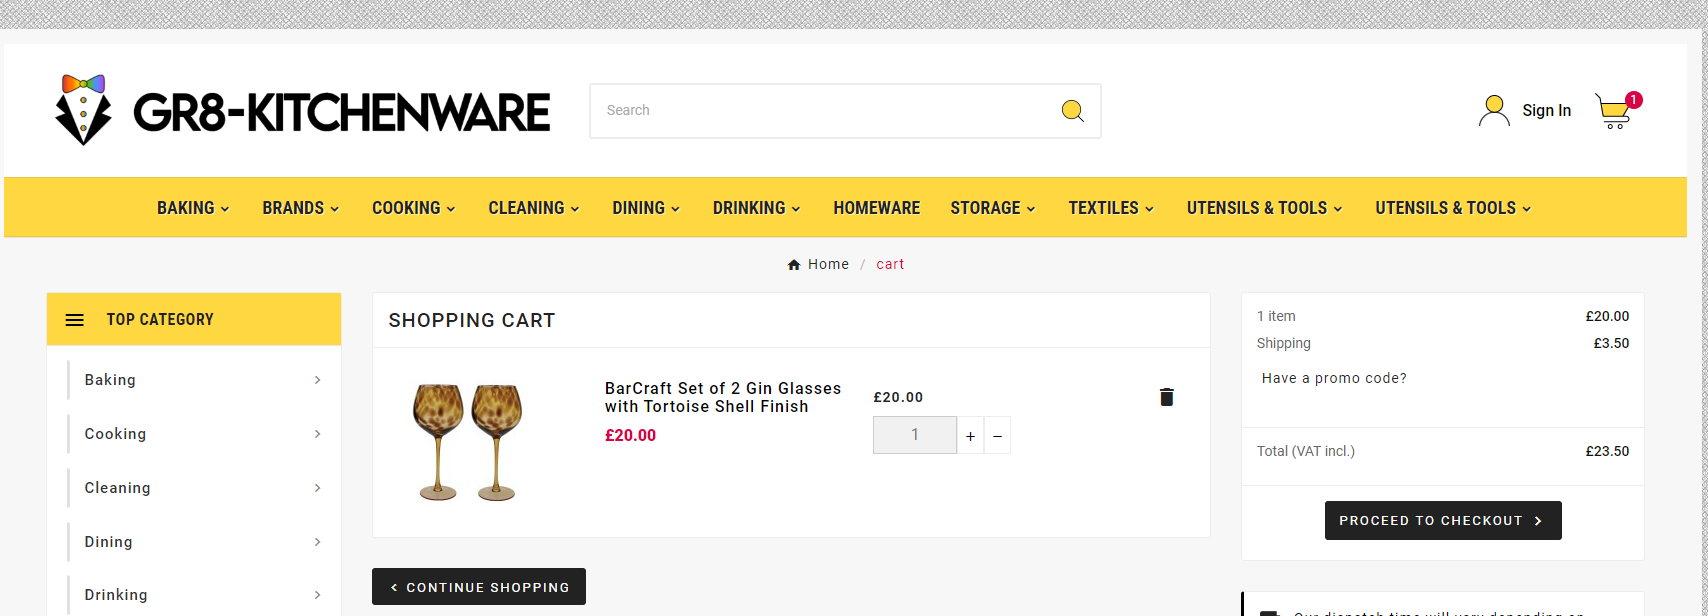Click the search magnifier icon
This screenshot has height=616, width=1708.
pyautogui.click(x=1072, y=111)
